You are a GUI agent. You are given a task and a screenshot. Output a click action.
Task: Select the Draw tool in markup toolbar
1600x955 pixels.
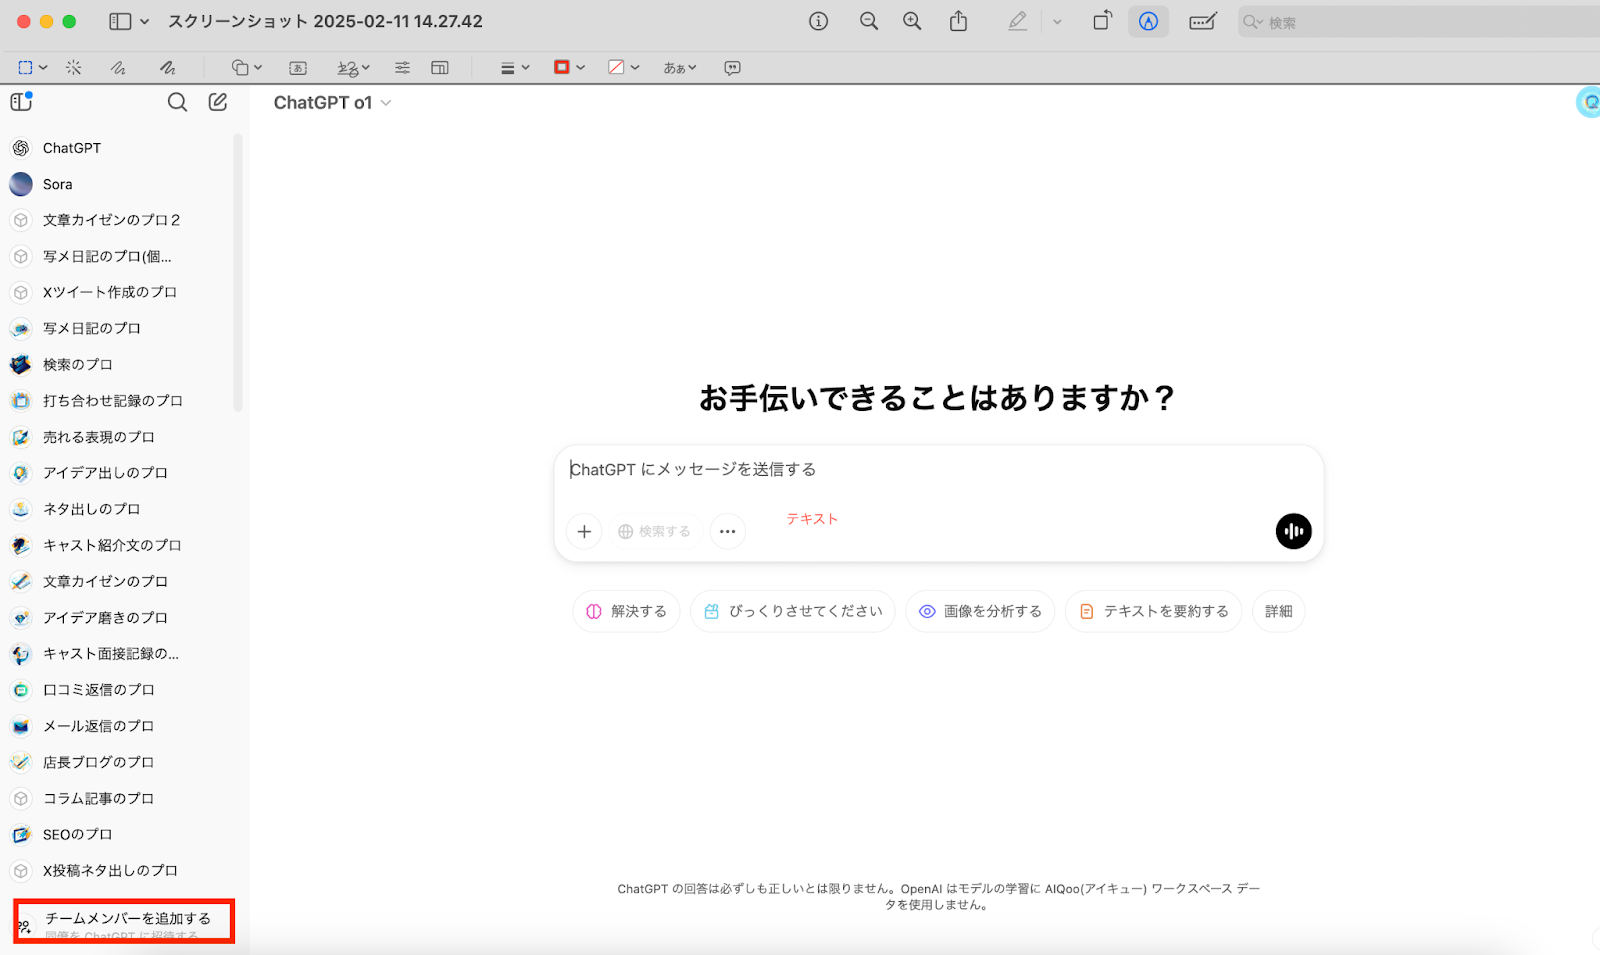click(167, 68)
